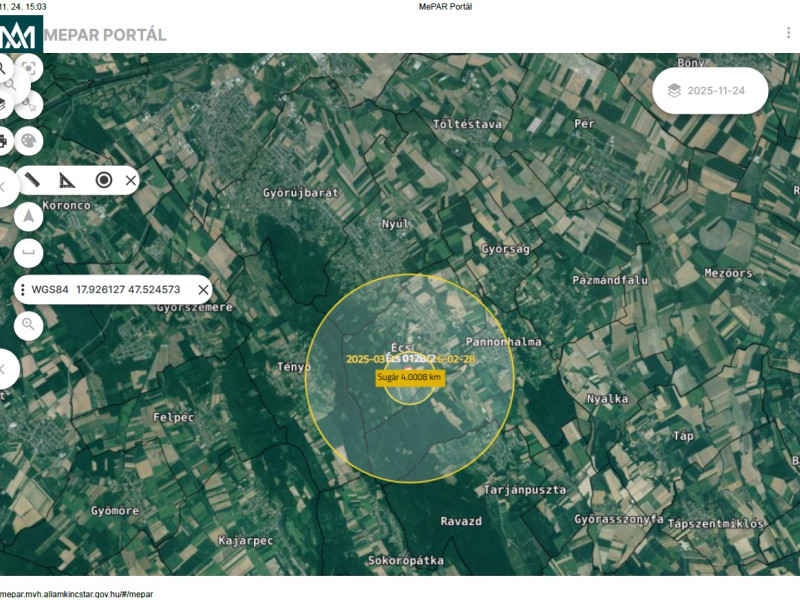The width and height of the screenshot is (800, 600).
Task: Open the WGS84 coordinate system options dots
Action: (23, 290)
